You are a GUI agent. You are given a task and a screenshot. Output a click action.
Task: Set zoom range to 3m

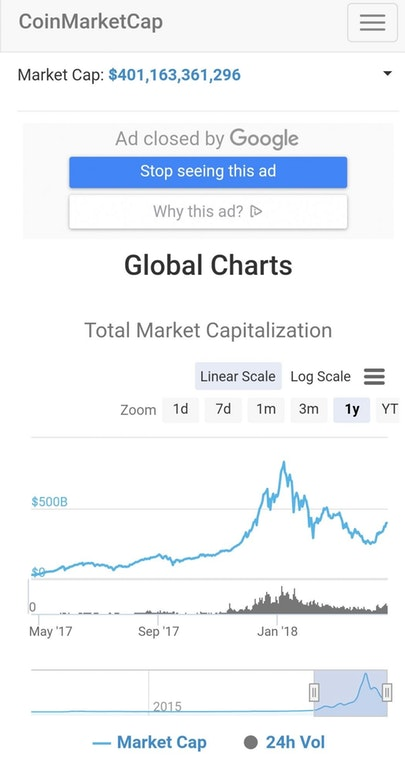(x=309, y=409)
